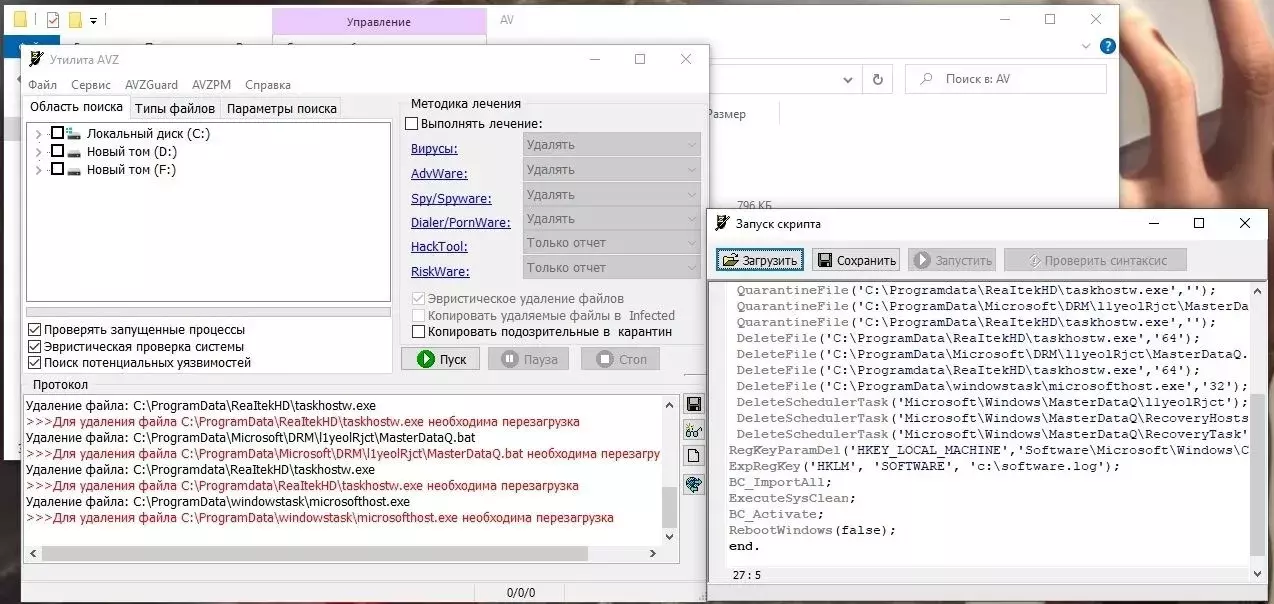The image size is (1274, 604).
Task: Select the Область поиска tab
Action: (76, 107)
